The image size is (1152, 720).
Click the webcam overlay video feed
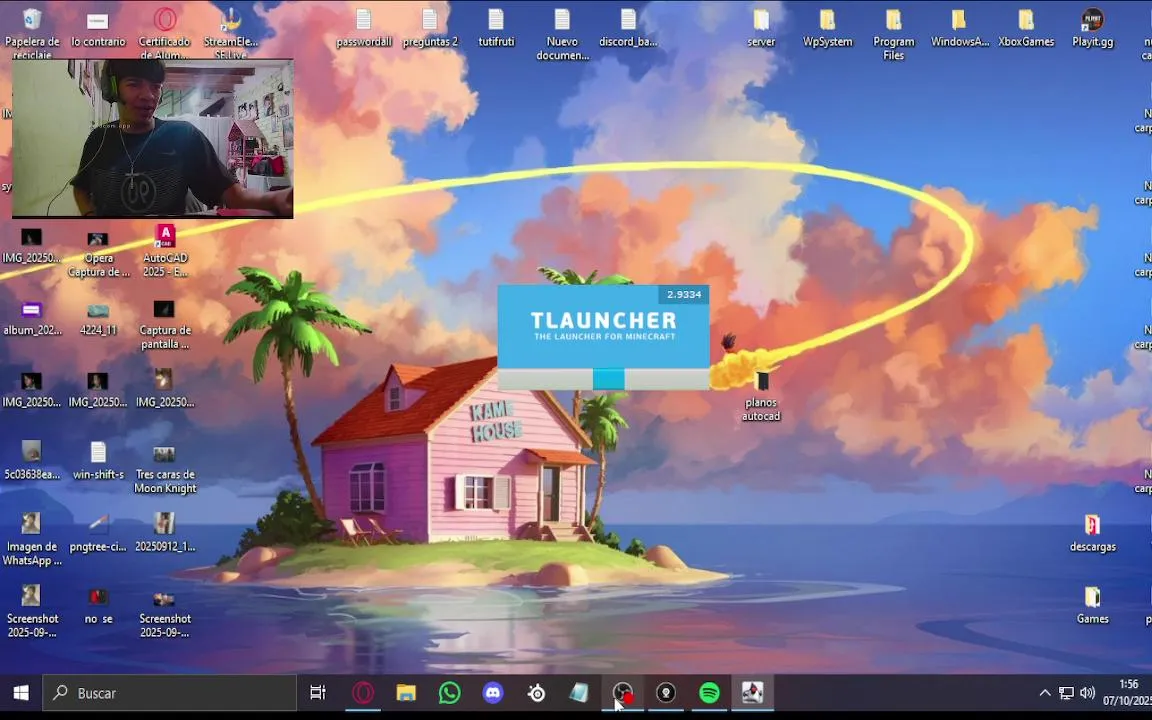click(x=153, y=139)
